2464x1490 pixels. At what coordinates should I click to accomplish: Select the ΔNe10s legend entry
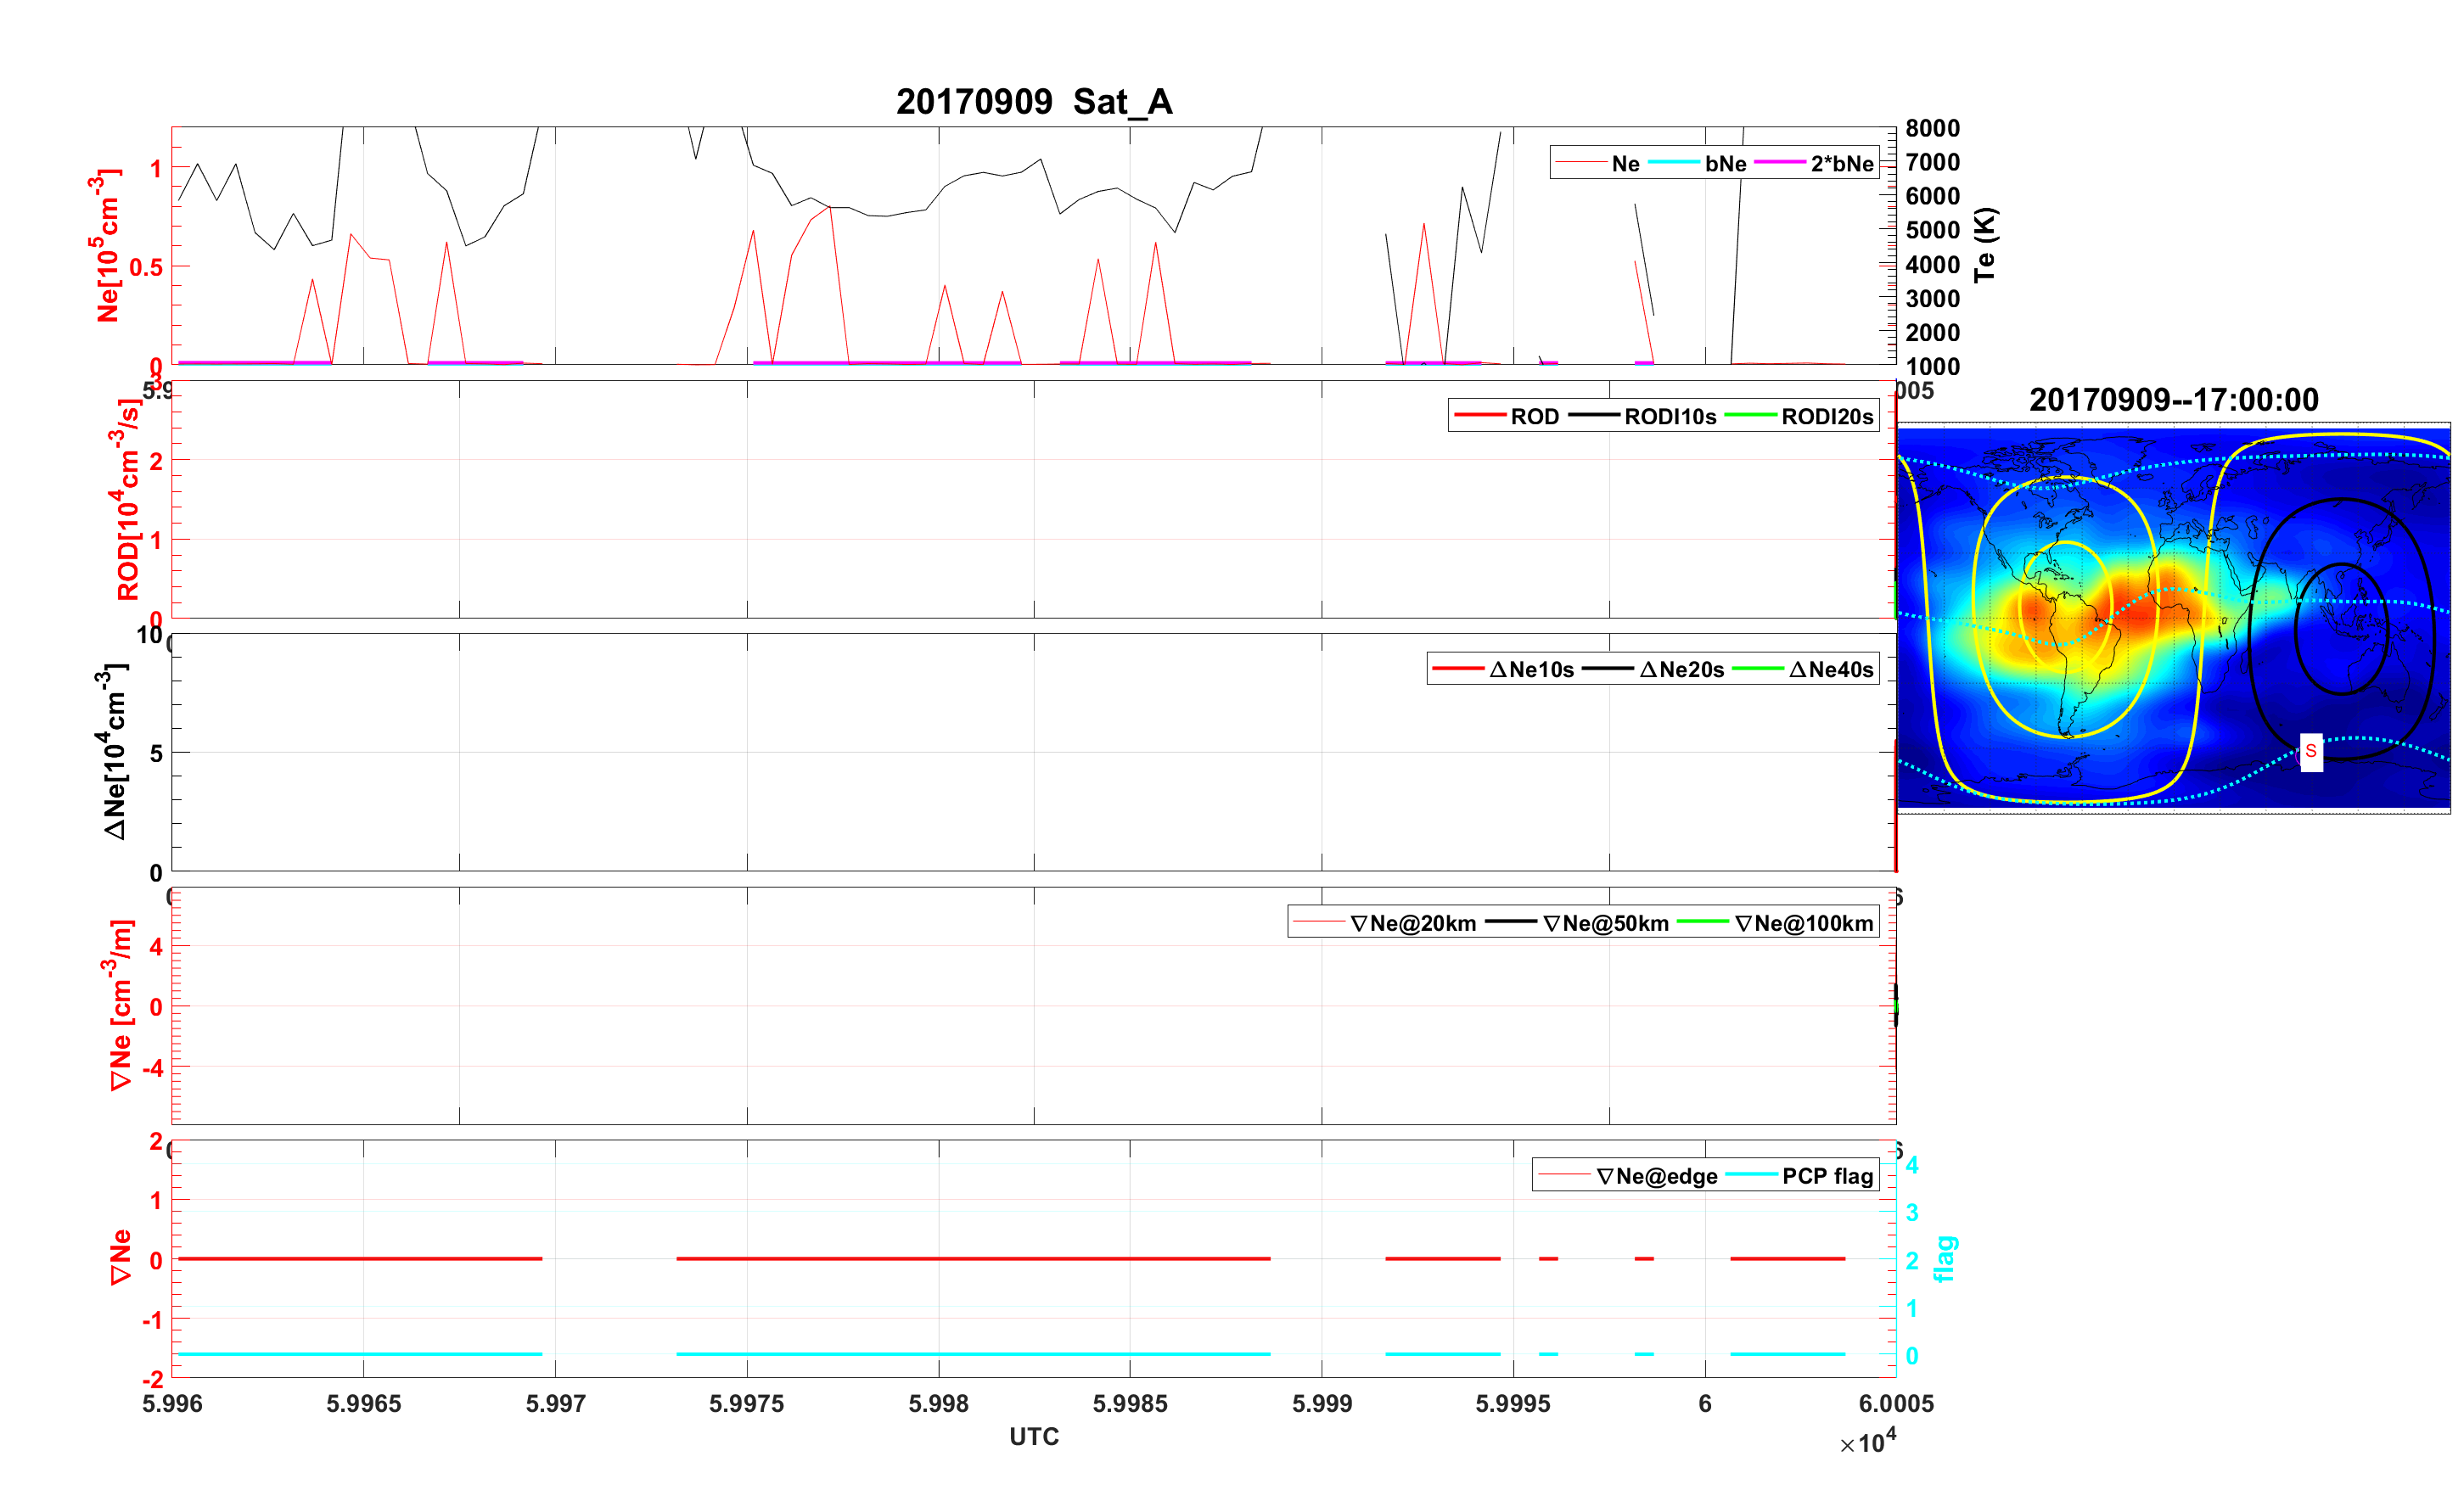pyautogui.click(x=1531, y=669)
